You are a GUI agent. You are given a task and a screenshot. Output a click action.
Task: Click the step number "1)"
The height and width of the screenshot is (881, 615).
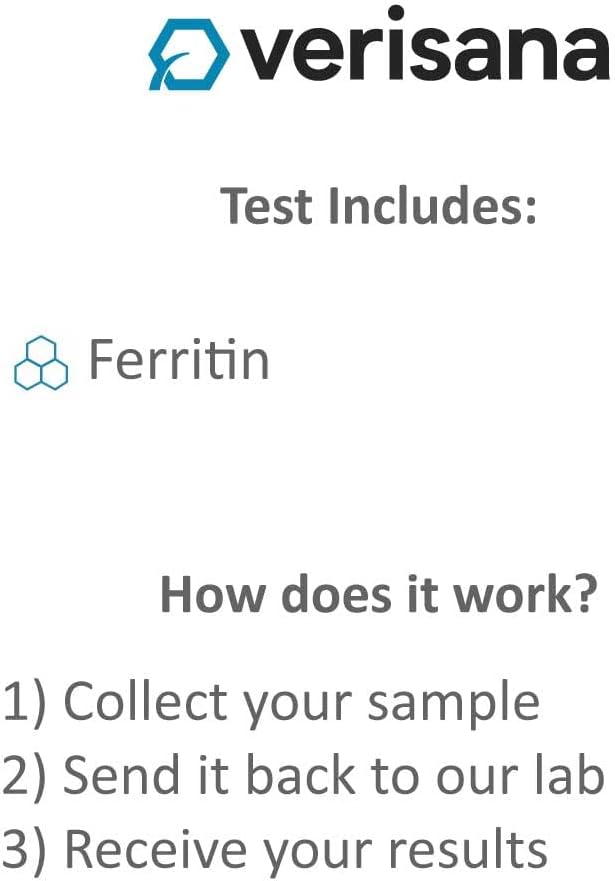24,701
